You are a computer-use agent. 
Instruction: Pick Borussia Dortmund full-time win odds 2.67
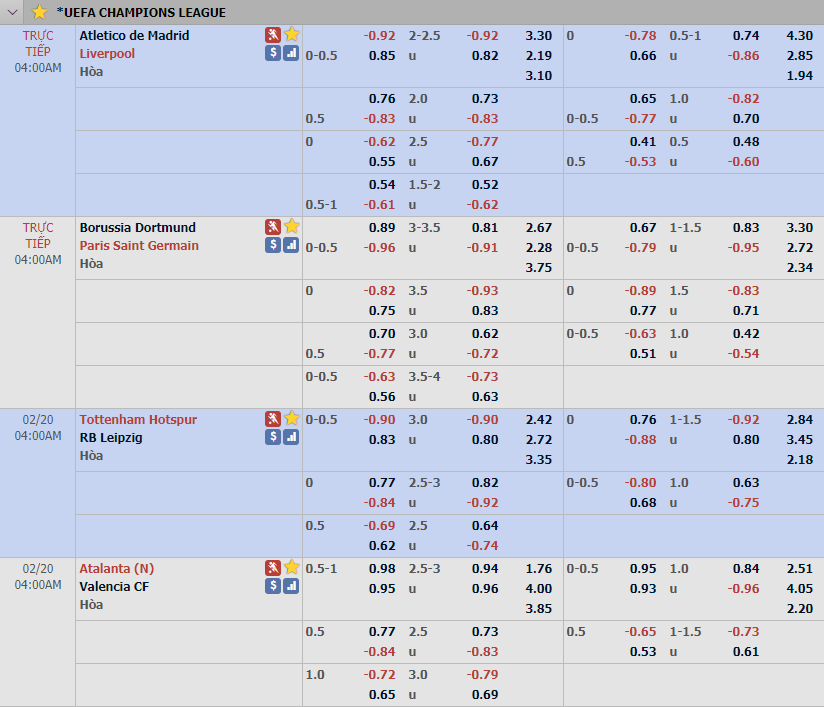[x=539, y=228]
